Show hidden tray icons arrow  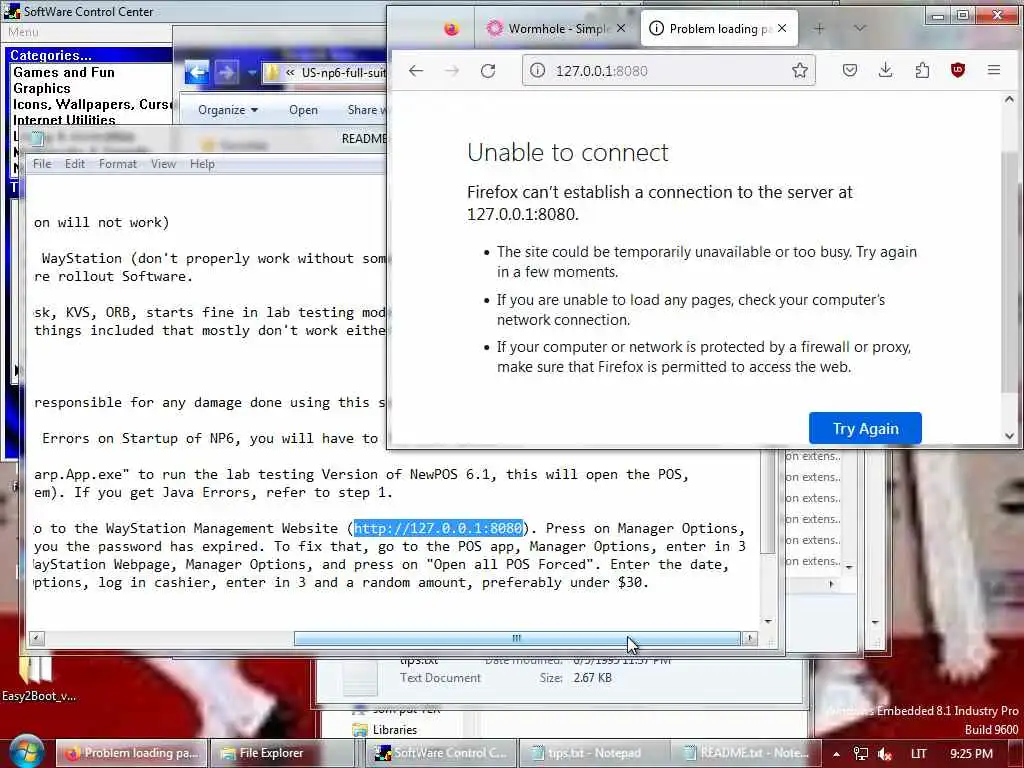click(836, 754)
